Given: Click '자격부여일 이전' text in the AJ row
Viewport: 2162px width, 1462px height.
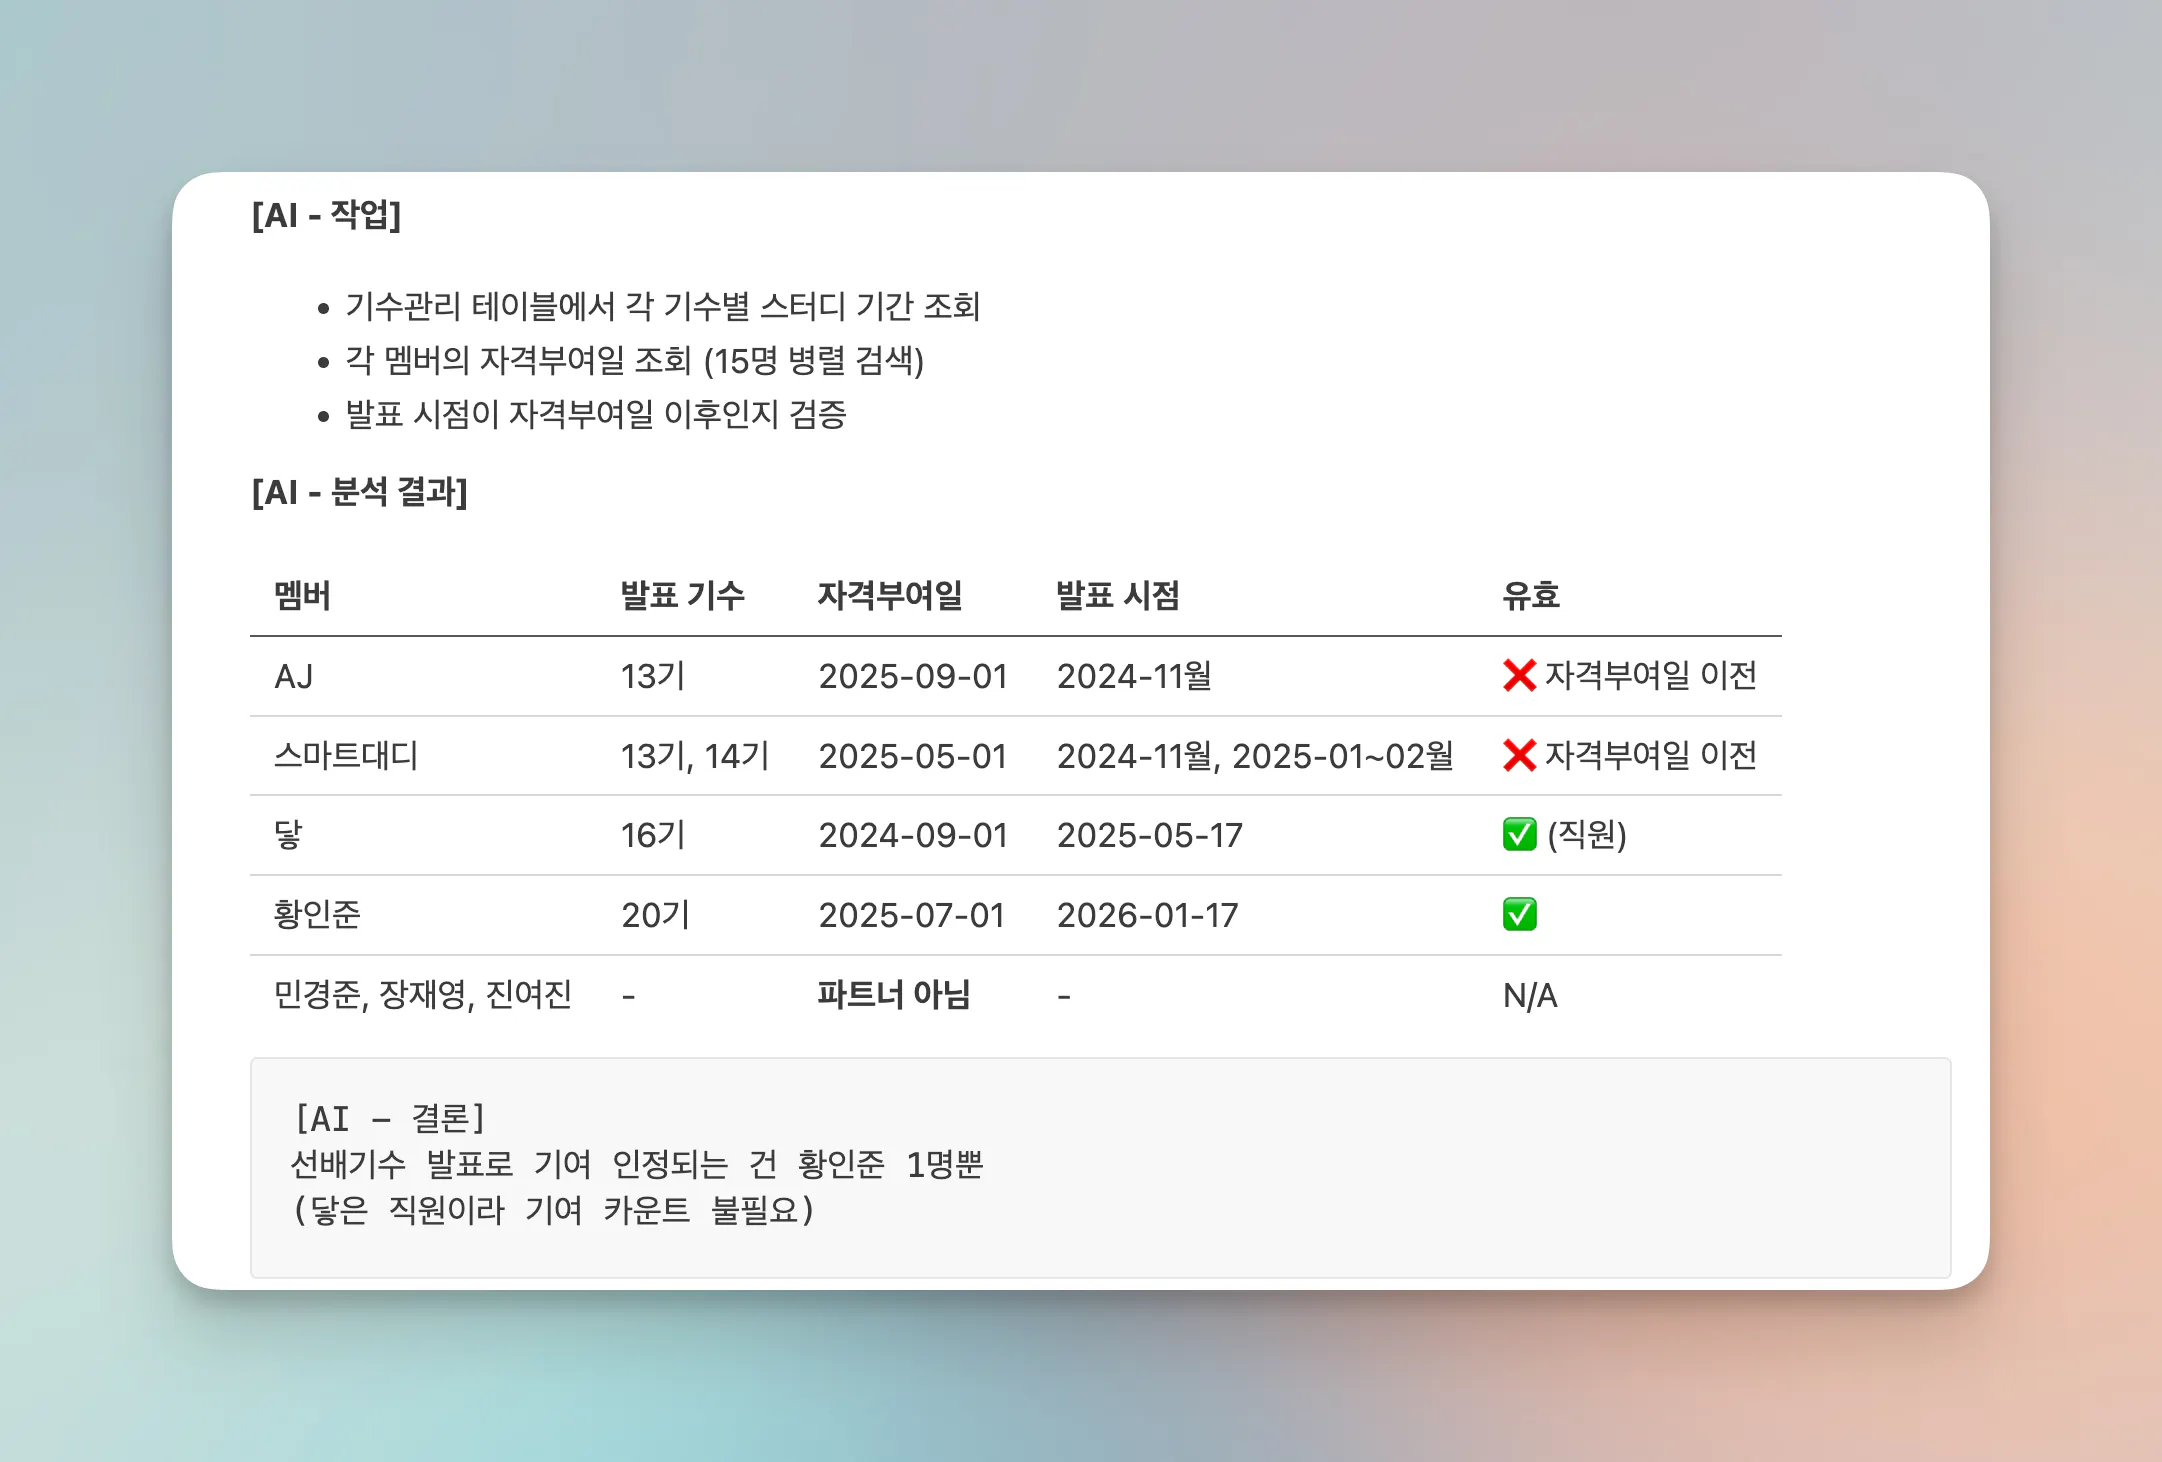Looking at the screenshot, I should [1651, 676].
